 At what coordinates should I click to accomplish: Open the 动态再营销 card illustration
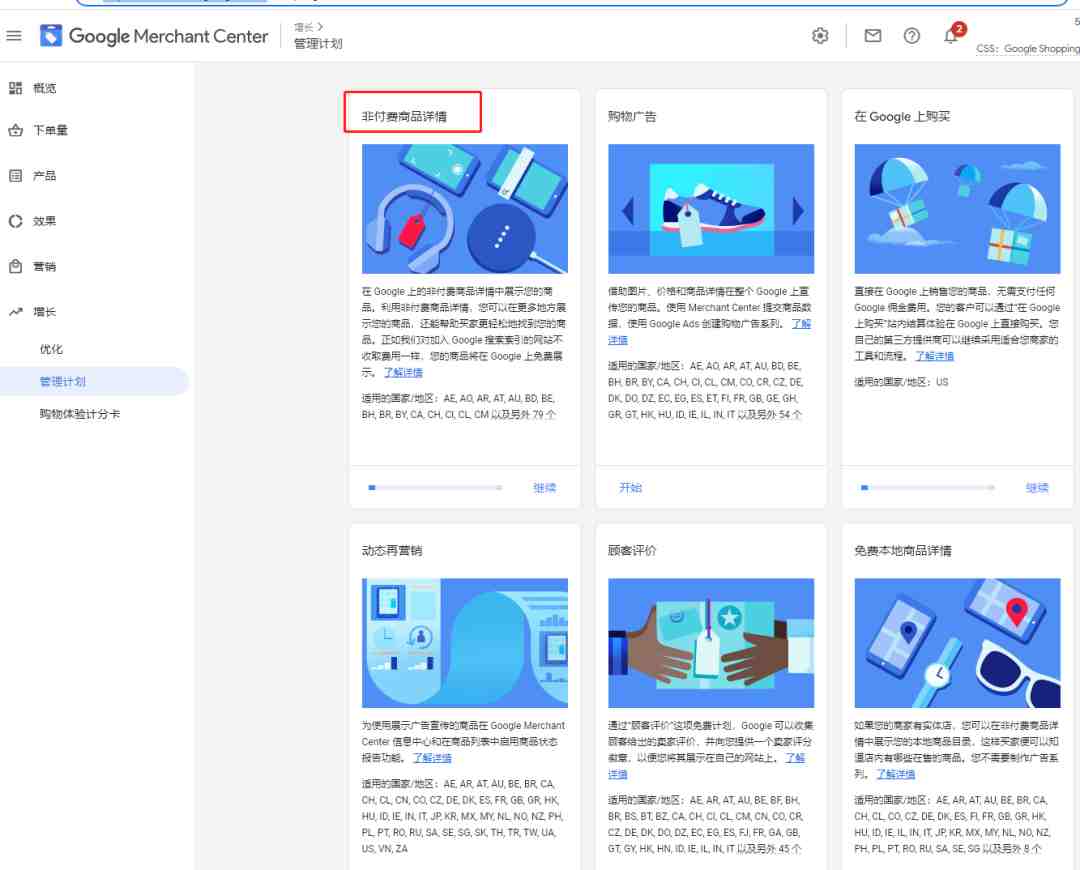point(465,643)
